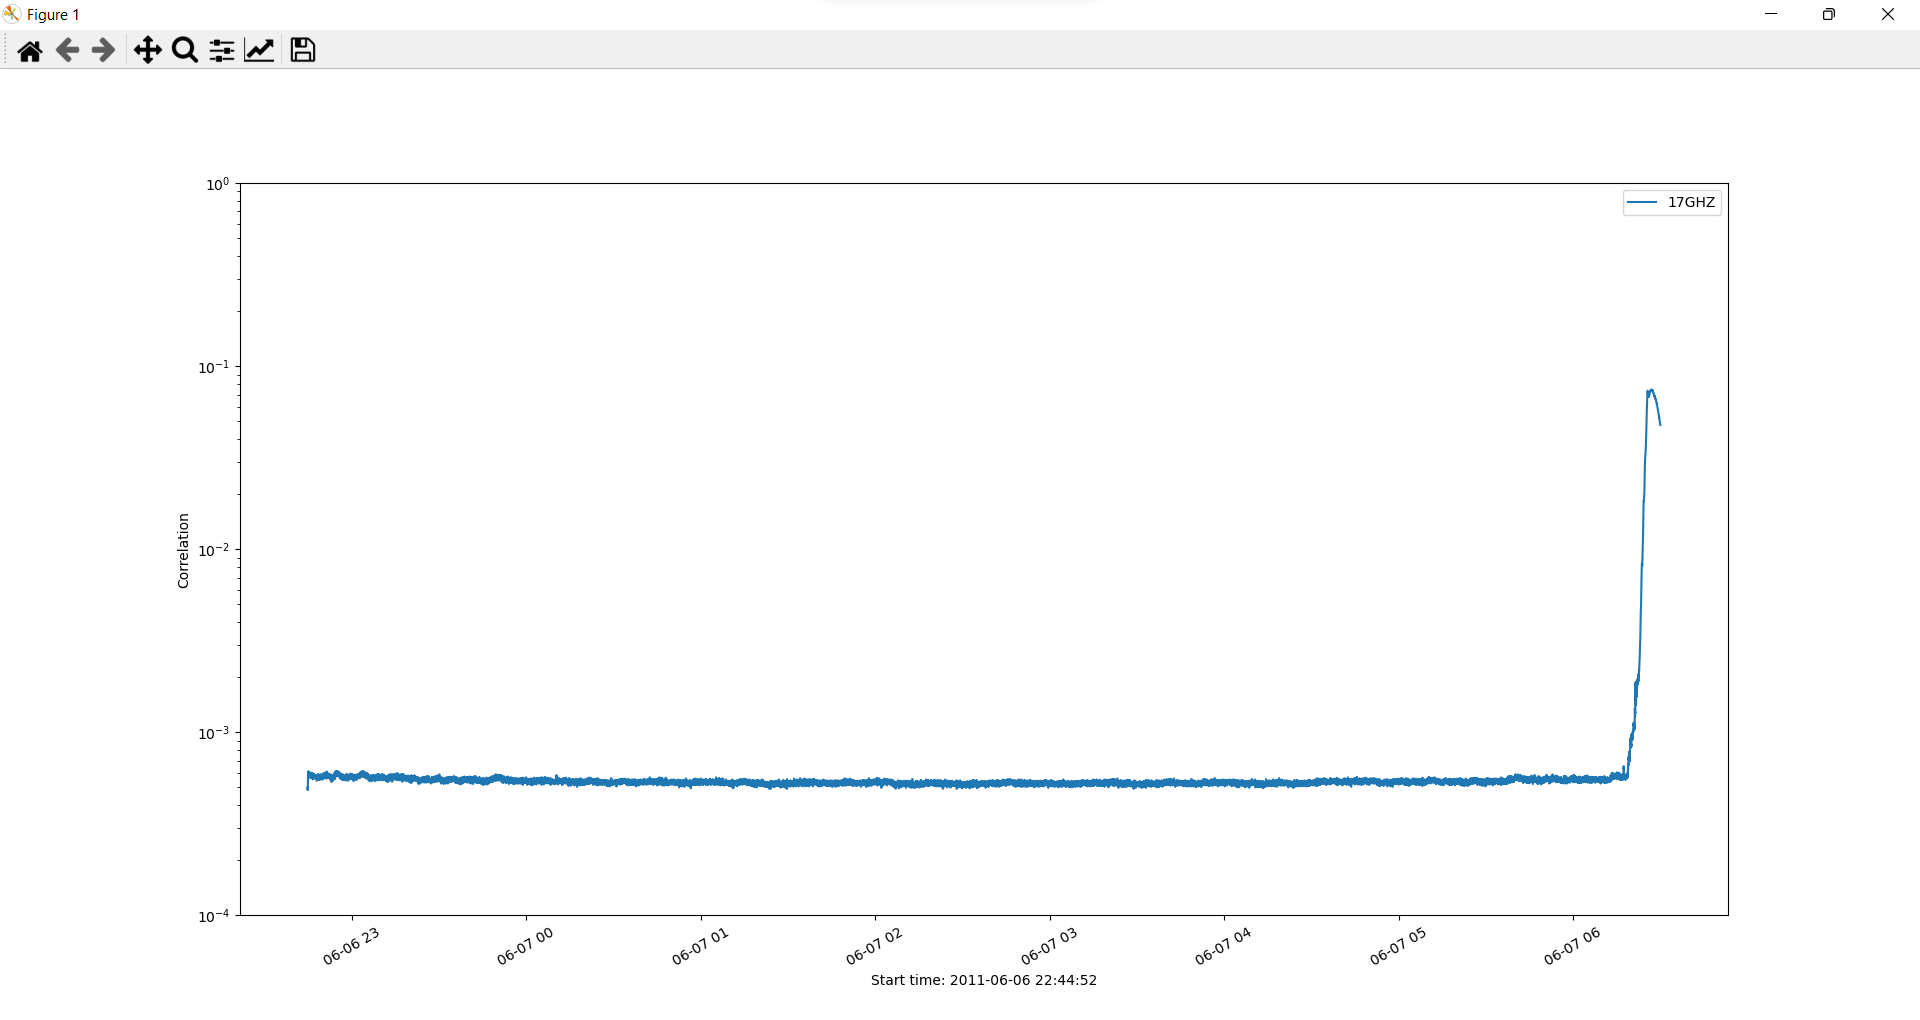Click the 06-07 03 tick label
The height and width of the screenshot is (1020, 1920).
[x=1051, y=944]
